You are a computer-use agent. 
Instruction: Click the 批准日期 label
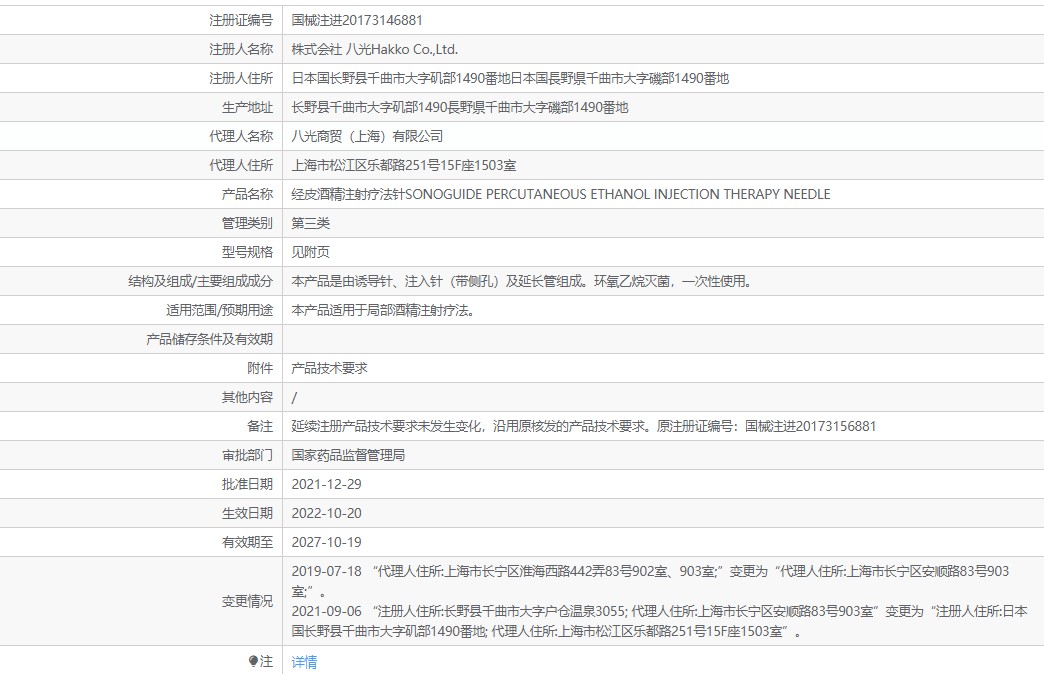[x=247, y=484]
